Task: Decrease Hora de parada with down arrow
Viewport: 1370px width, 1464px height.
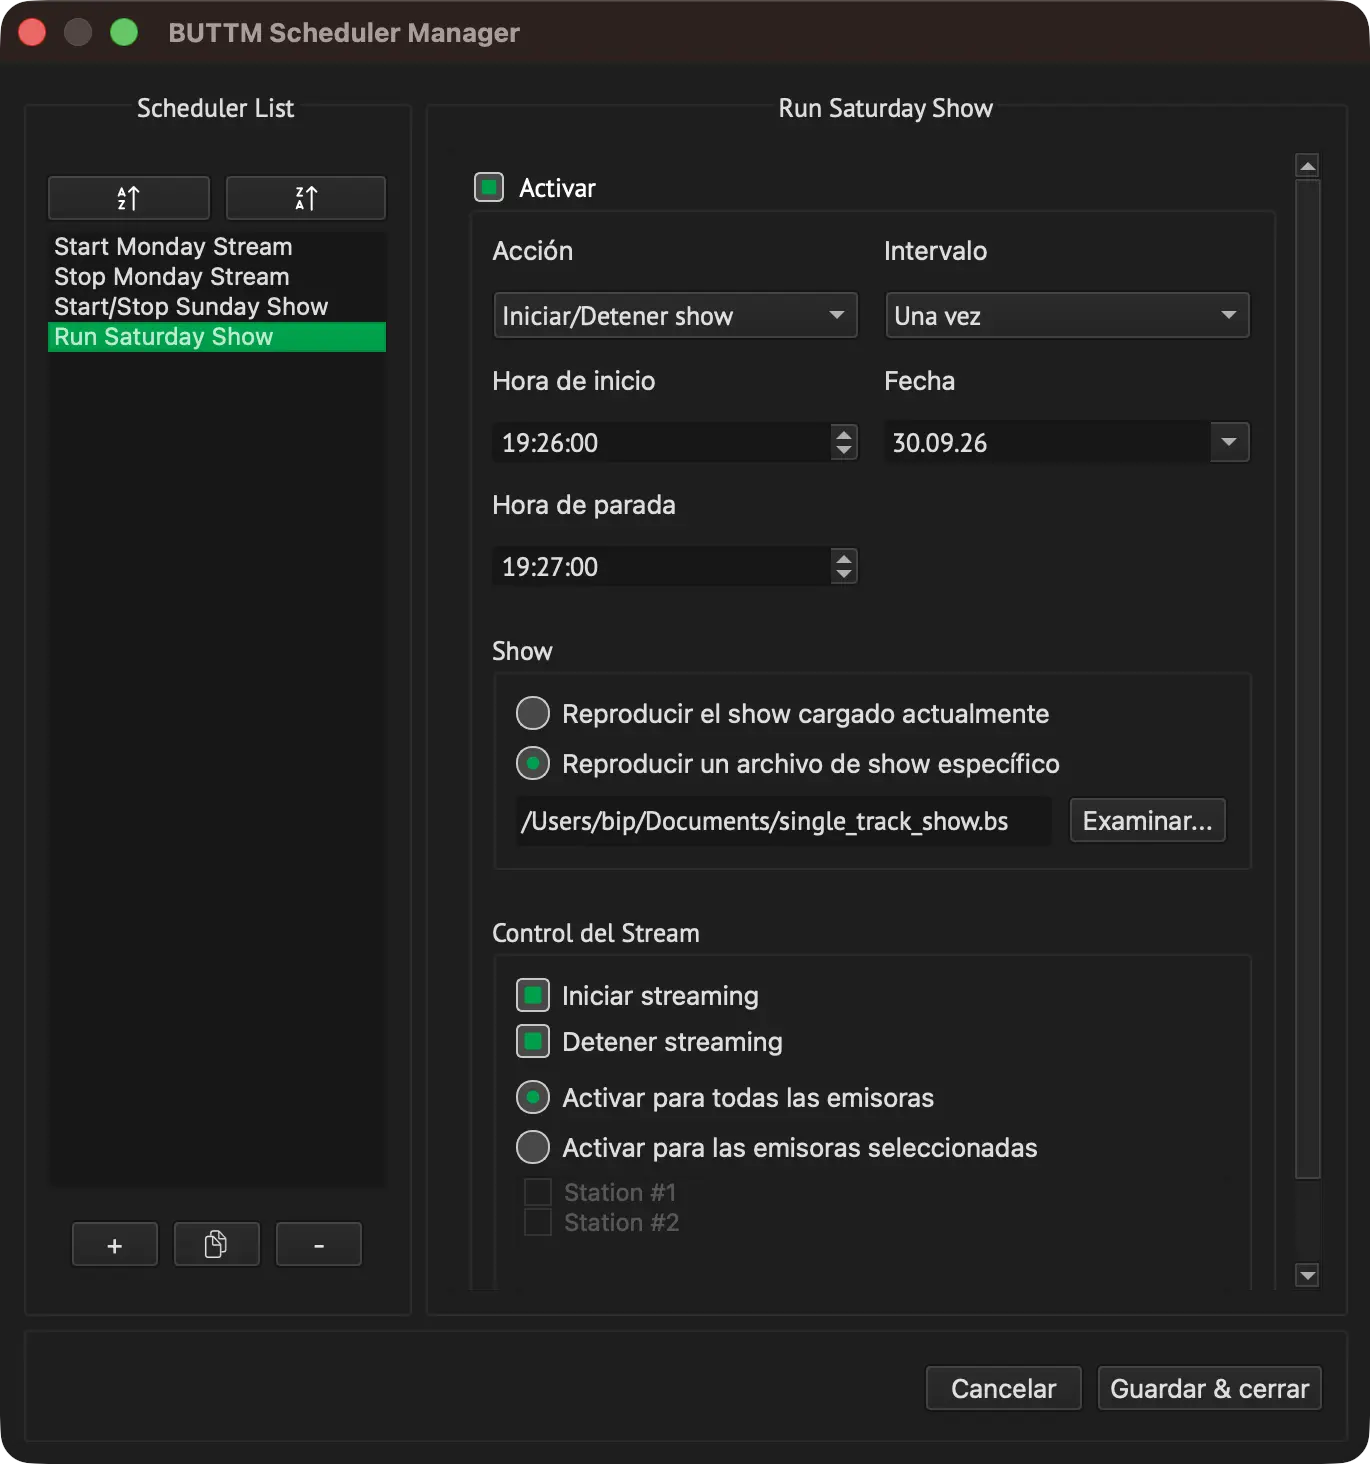Action: 844,575
